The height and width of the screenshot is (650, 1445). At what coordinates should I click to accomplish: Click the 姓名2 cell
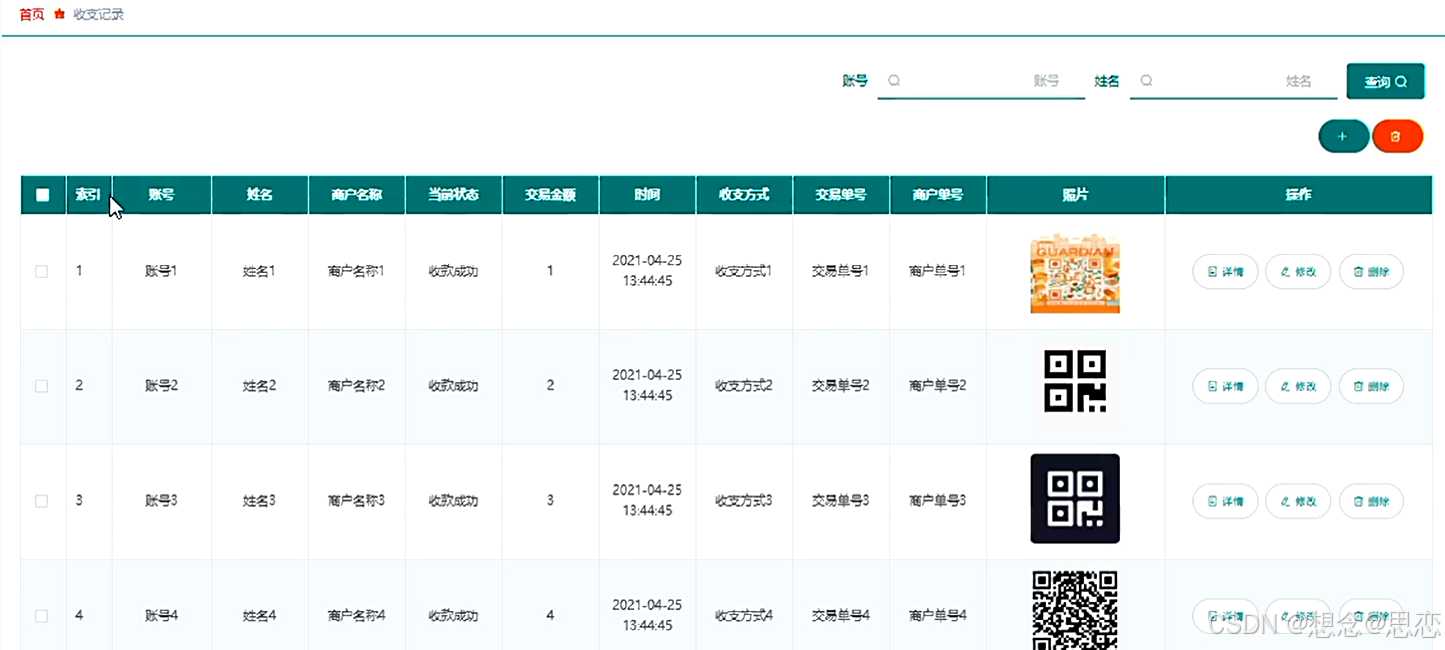[259, 386]
